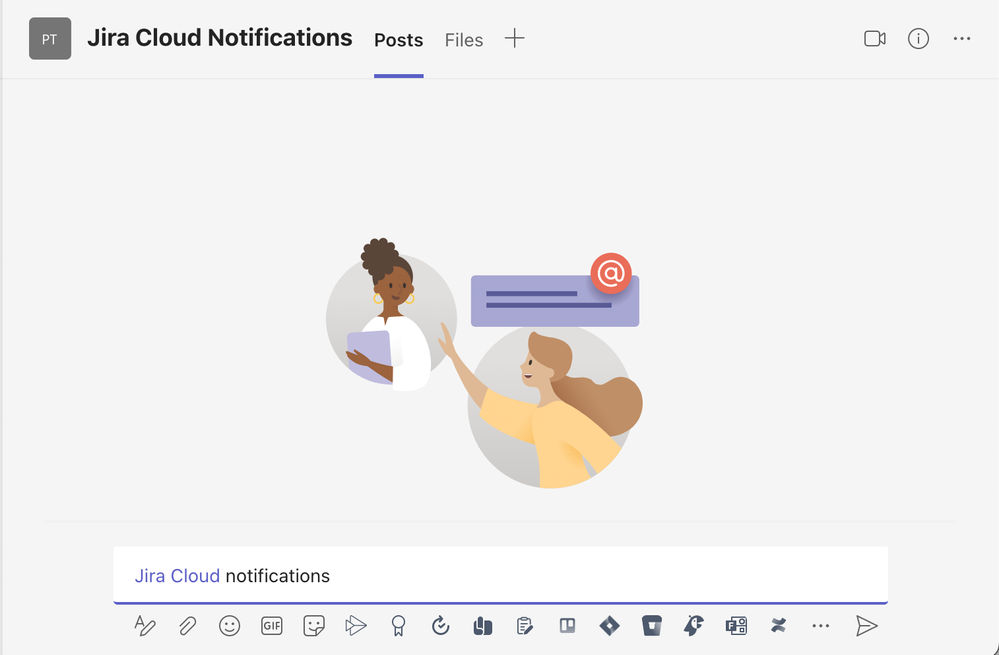Insert a GIF into the message
The width and height of the screenshot is (999, 655).
[271, 625]
